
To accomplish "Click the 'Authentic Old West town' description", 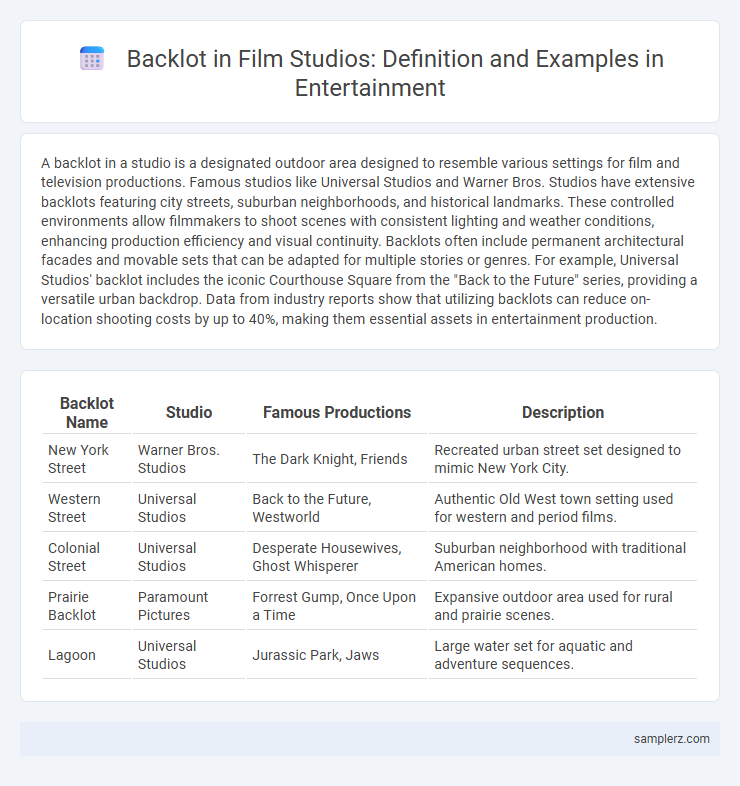I will tap(563, 508).
